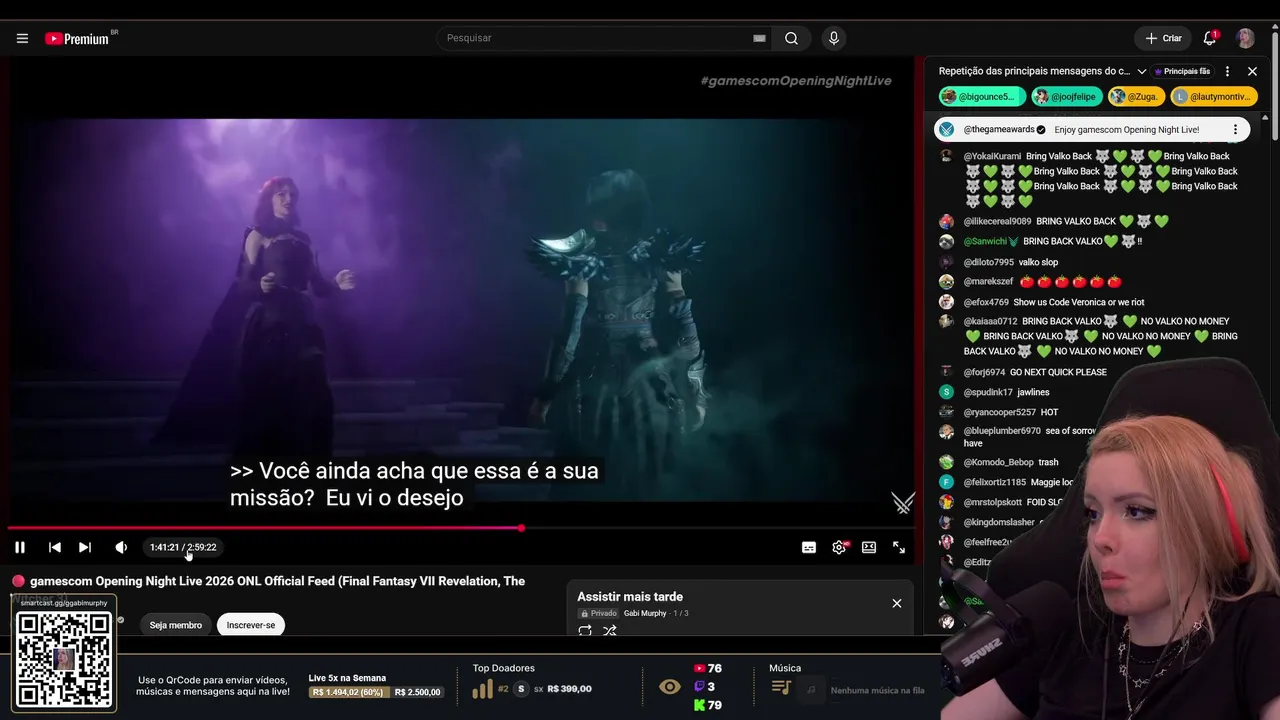Click @Komodo_Bebop chat author name
The width and height of the screenshot is (1280, 720).
click(x=998, y=462)
